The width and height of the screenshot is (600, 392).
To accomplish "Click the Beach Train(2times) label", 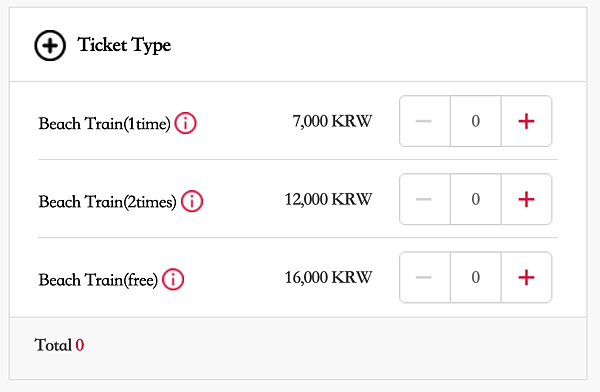I will 108,202.
